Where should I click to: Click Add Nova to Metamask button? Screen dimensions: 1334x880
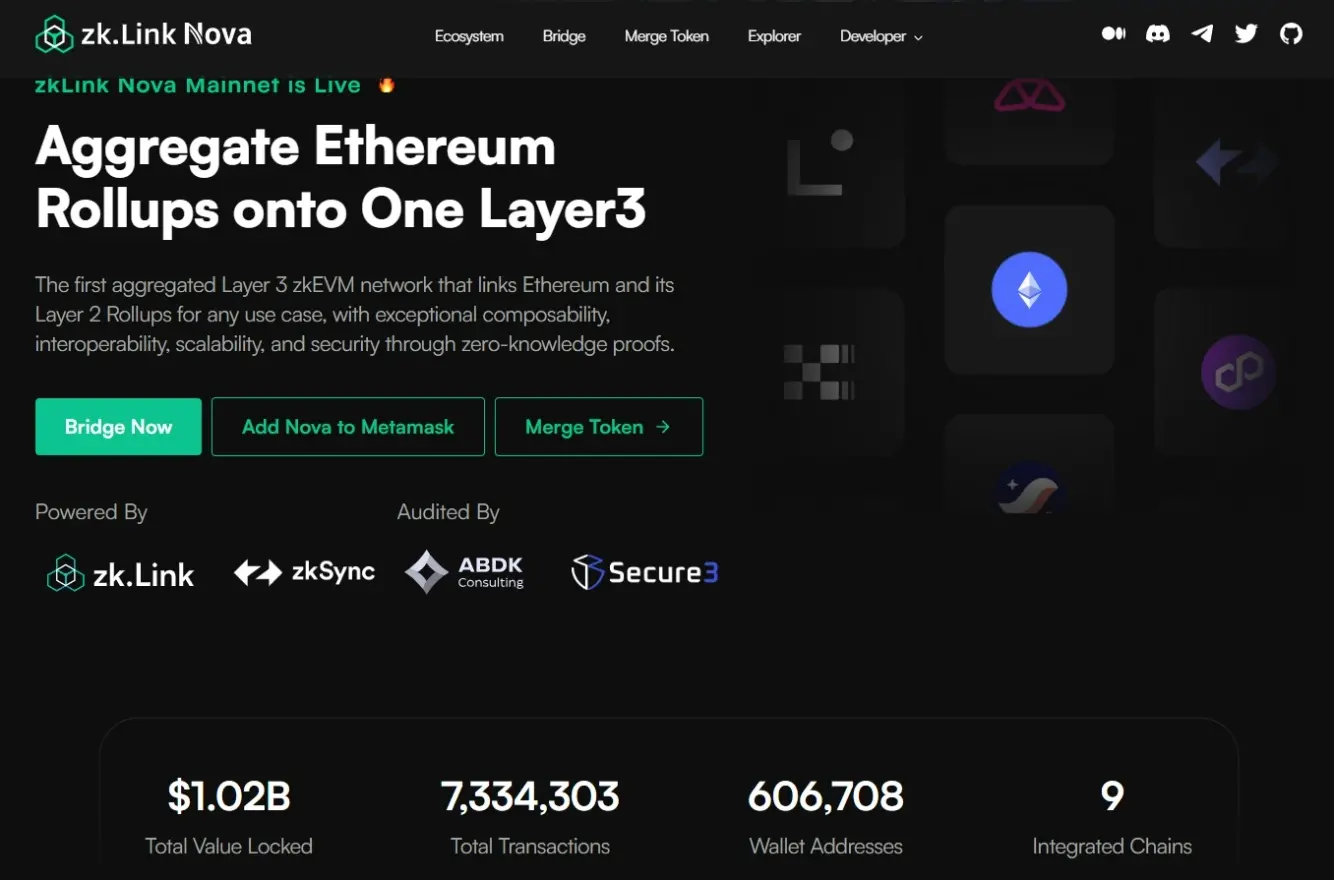pos(348,427)
